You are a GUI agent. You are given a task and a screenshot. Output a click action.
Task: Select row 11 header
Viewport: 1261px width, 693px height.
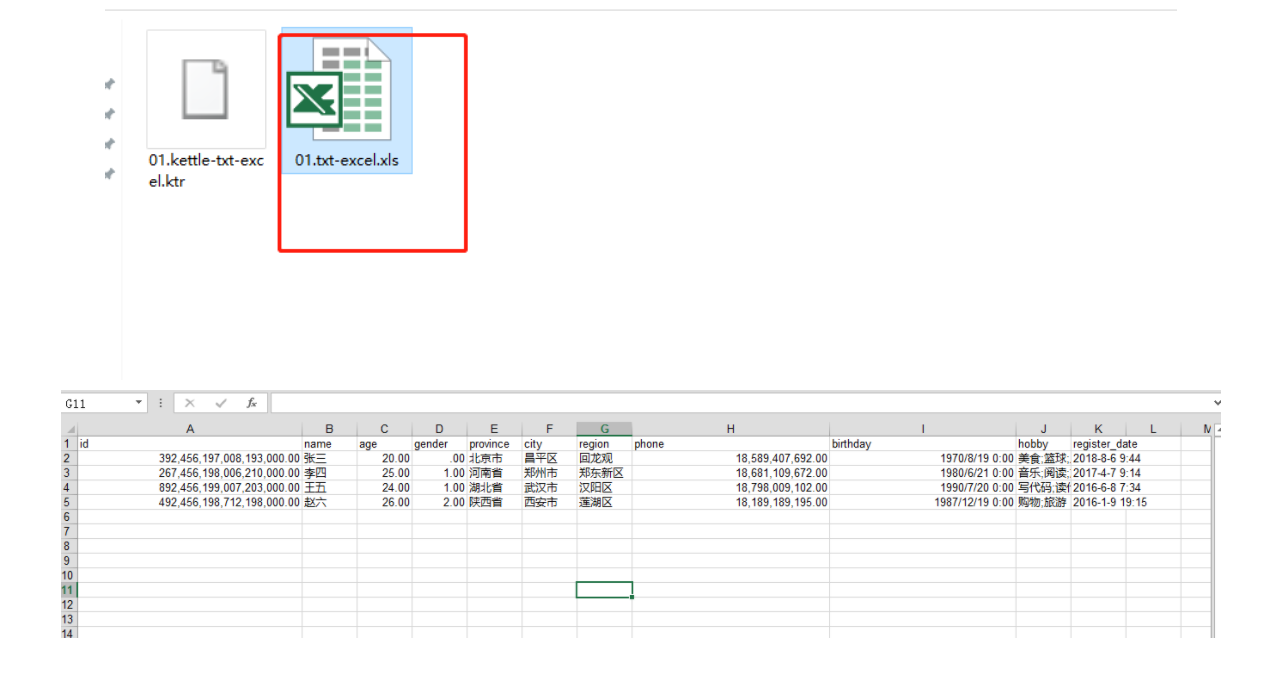coord(69,590)
